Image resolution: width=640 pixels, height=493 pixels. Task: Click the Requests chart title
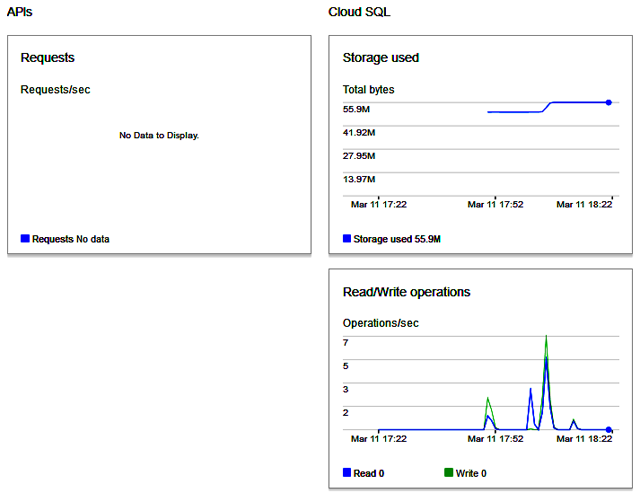47,58
